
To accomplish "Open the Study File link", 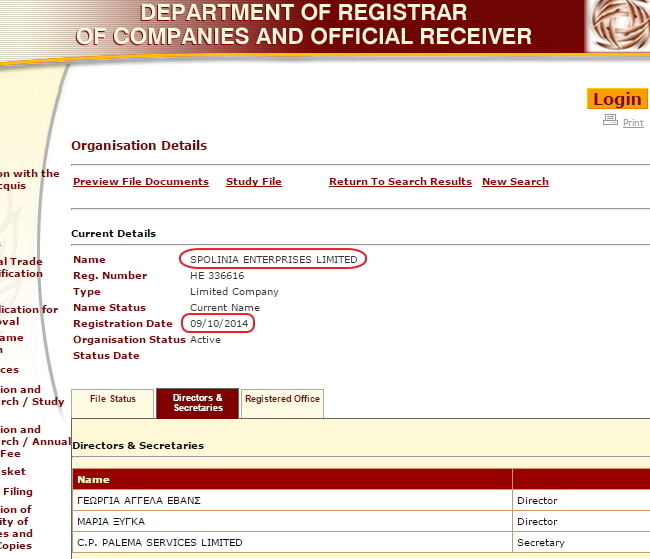I will tap(254, 182).
